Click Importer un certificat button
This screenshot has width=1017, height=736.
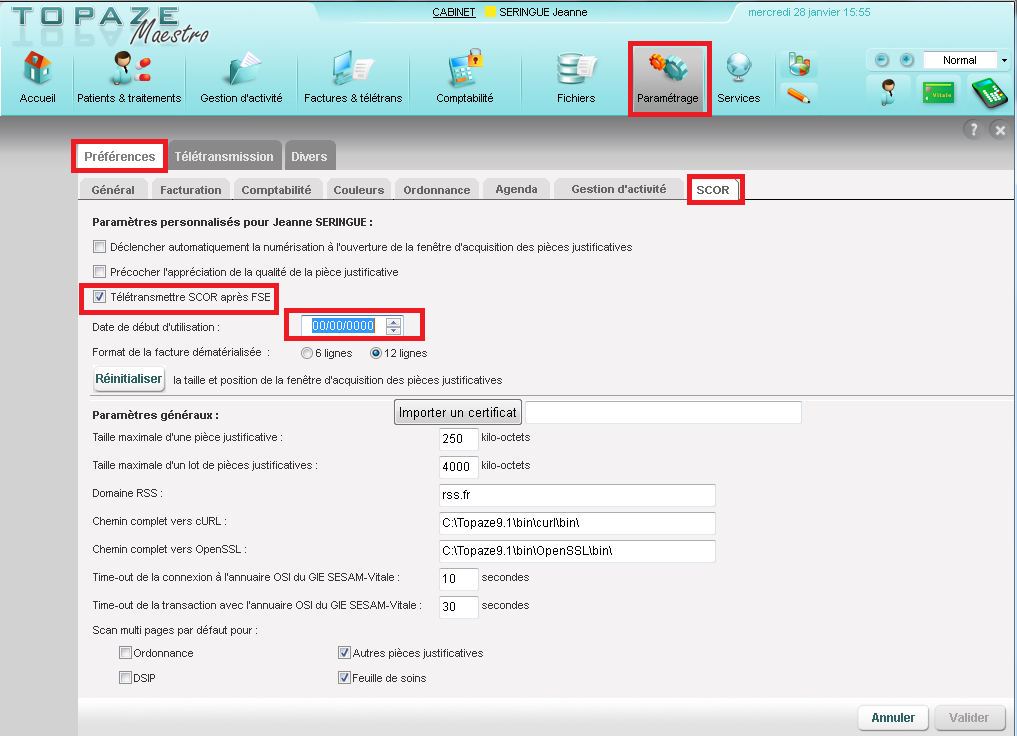(457, 412)
